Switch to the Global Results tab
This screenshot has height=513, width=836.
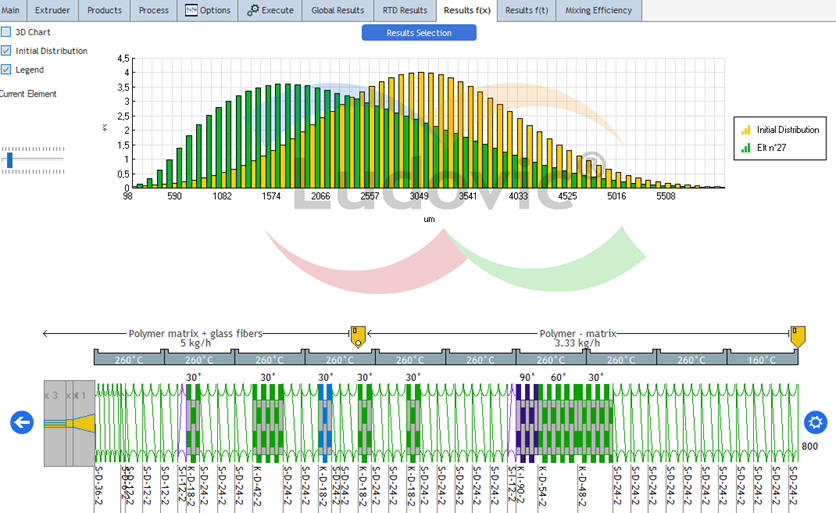click(337, 10)
